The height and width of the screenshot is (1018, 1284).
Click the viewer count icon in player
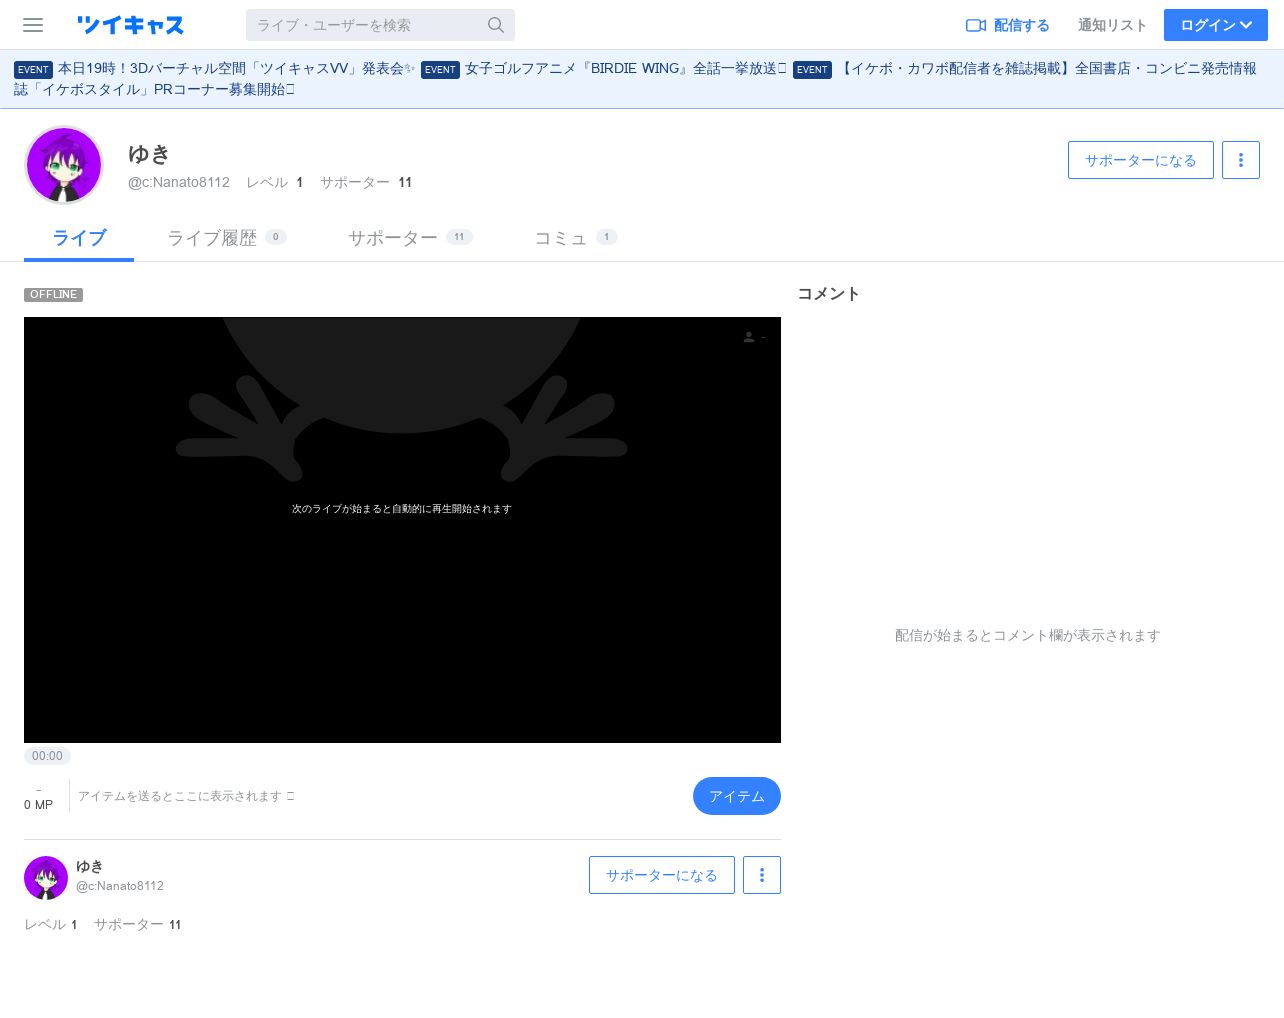[749, 337]
